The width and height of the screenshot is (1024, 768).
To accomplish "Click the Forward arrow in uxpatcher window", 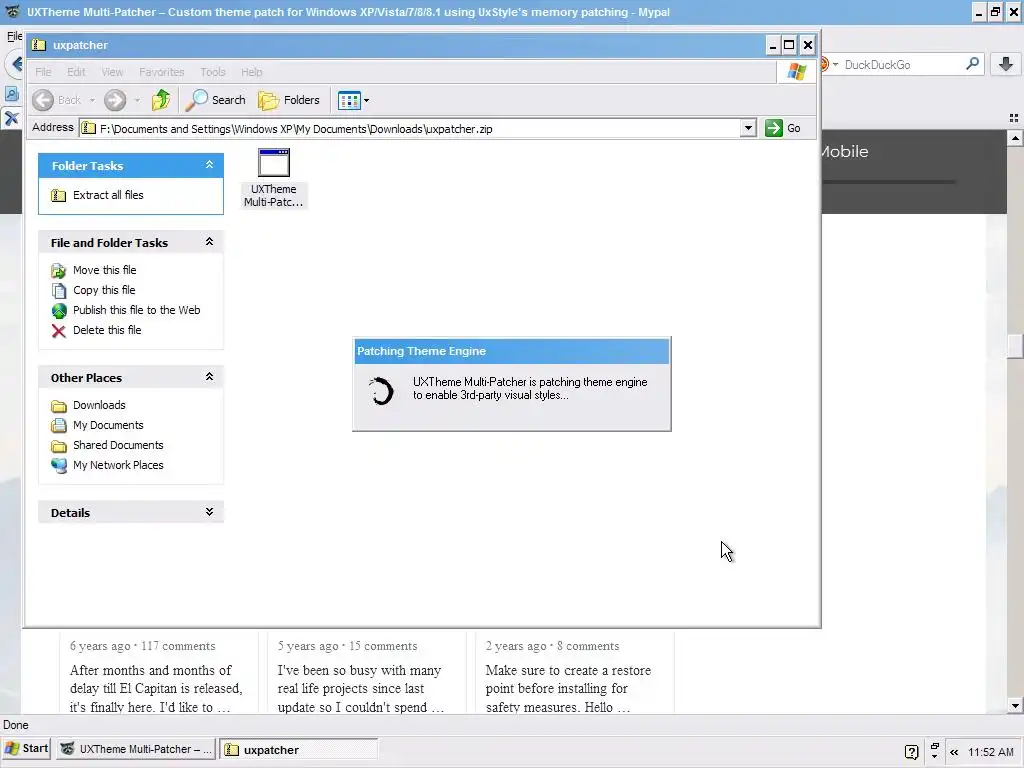I will click(x=115, y=100).
